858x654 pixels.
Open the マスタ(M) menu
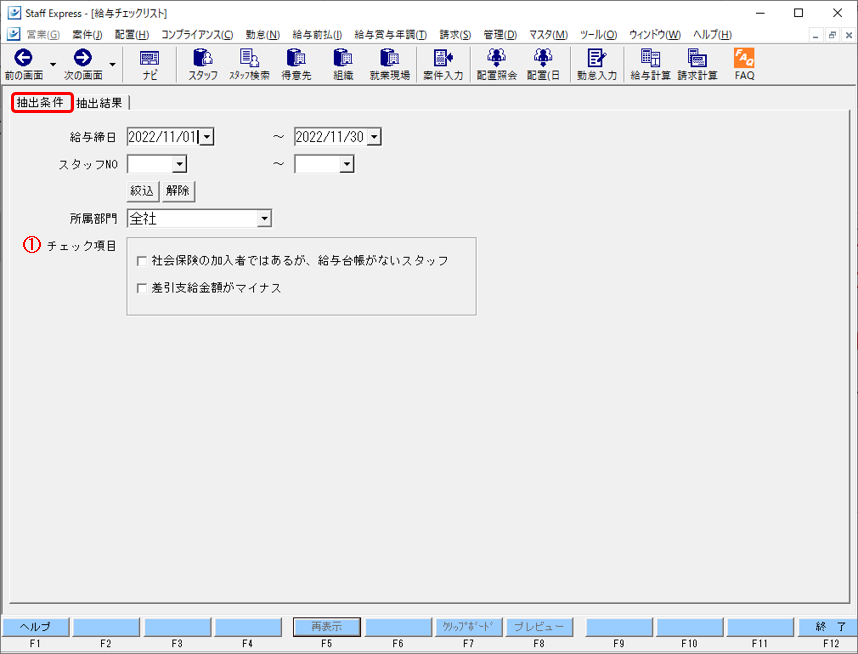(548, 35)
